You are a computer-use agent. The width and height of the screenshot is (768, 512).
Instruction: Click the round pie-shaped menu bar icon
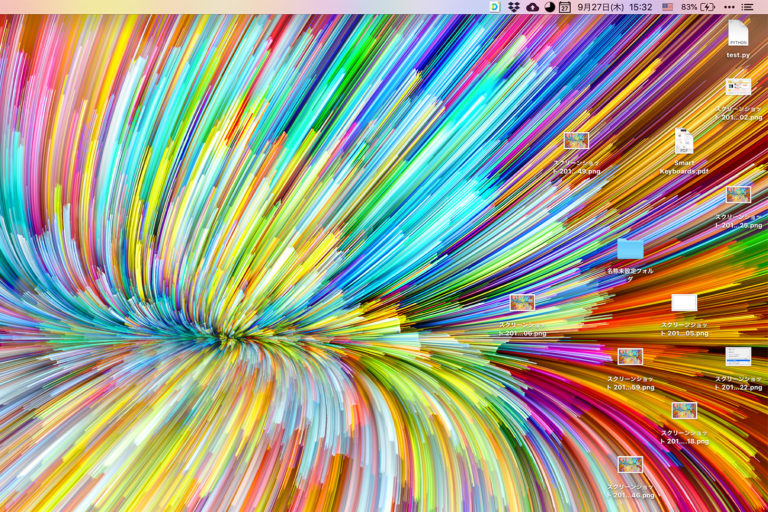549,7
